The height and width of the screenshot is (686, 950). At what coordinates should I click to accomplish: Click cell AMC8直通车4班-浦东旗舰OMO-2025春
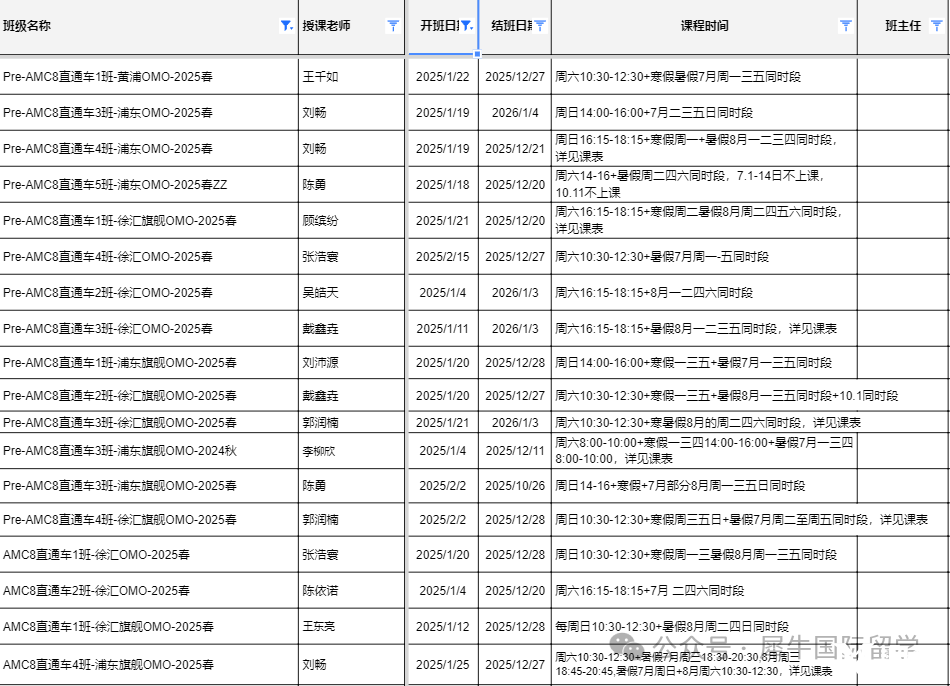coord(148,665)
